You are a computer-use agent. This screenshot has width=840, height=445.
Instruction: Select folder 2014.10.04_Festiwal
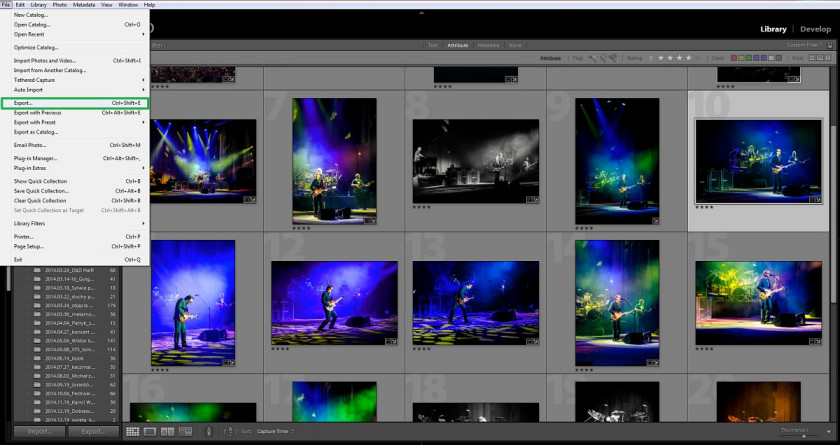70,394
